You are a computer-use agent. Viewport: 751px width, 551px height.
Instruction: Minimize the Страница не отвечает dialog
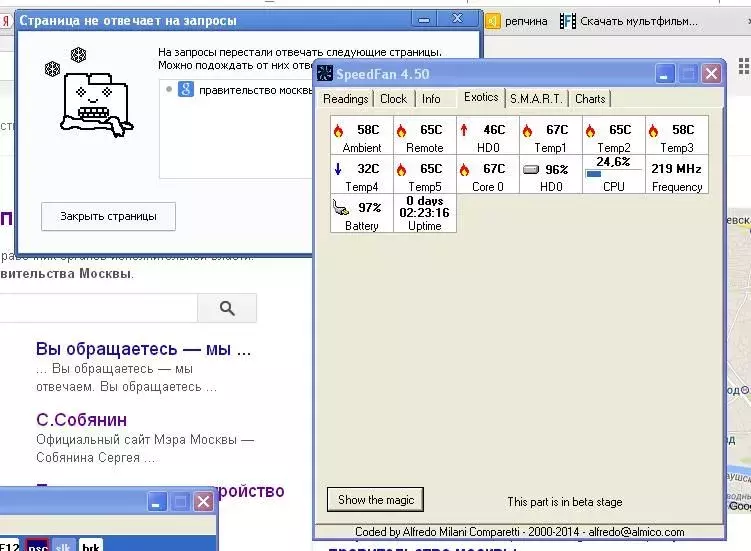tap(424, 20)
